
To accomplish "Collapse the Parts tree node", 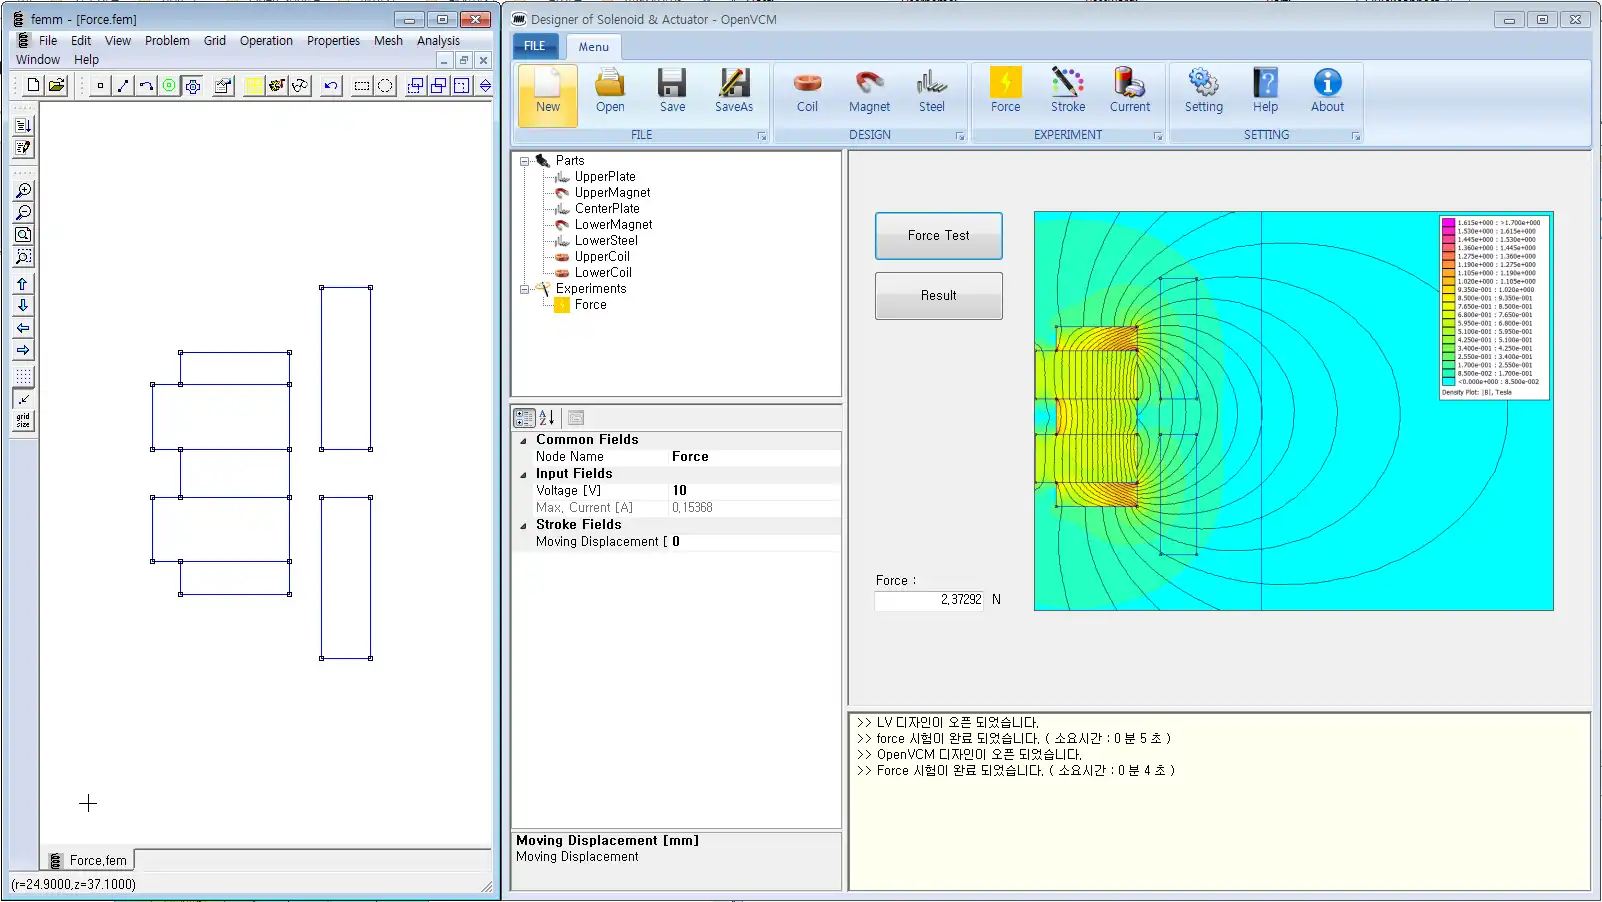I will (x=524, y=161).
